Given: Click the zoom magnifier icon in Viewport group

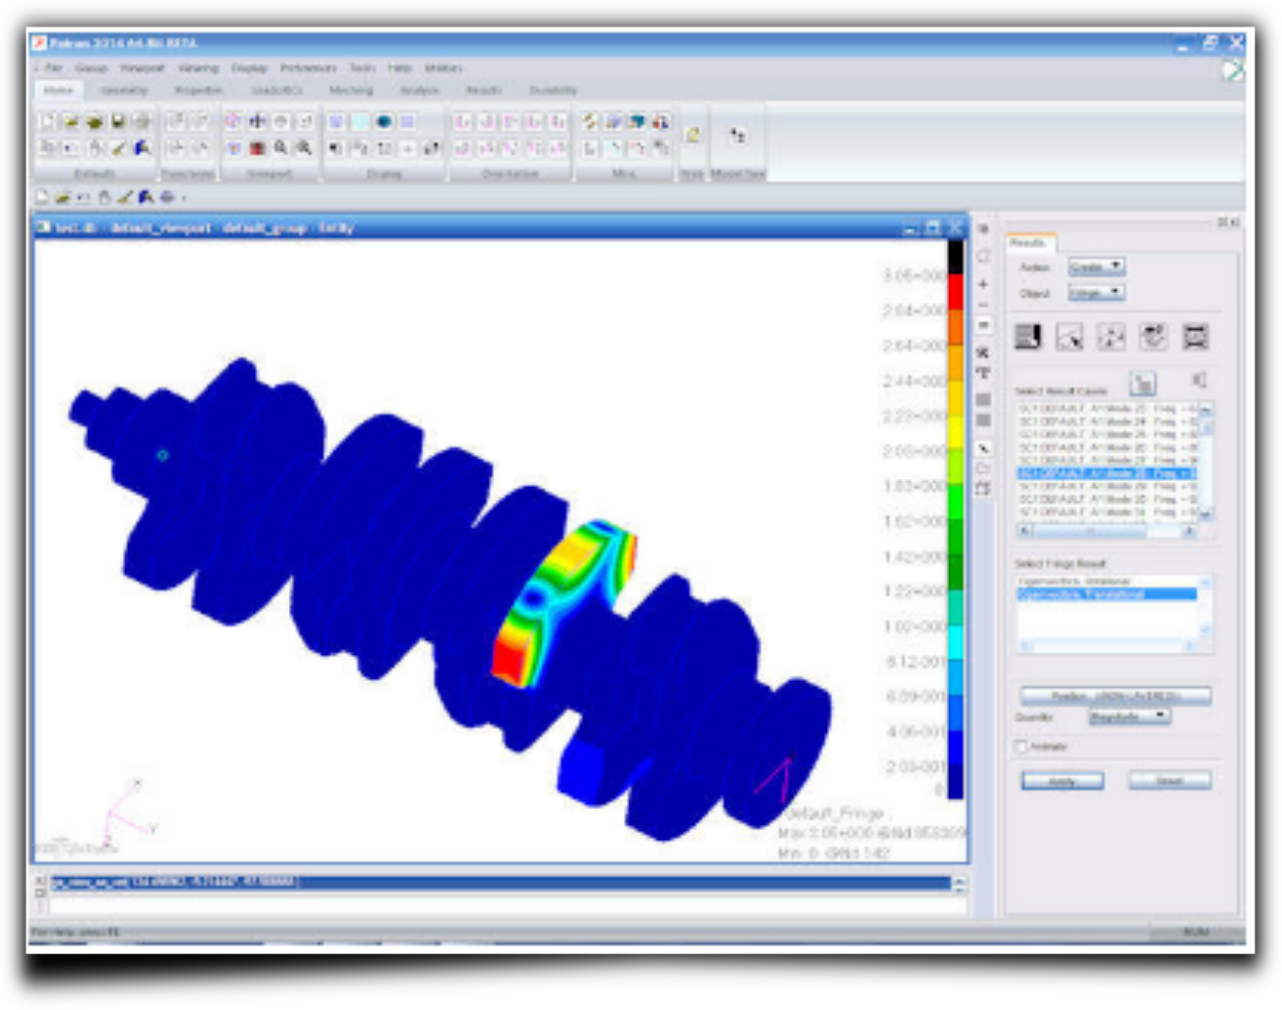Looking at the screenshot, I should pos(281,148).
